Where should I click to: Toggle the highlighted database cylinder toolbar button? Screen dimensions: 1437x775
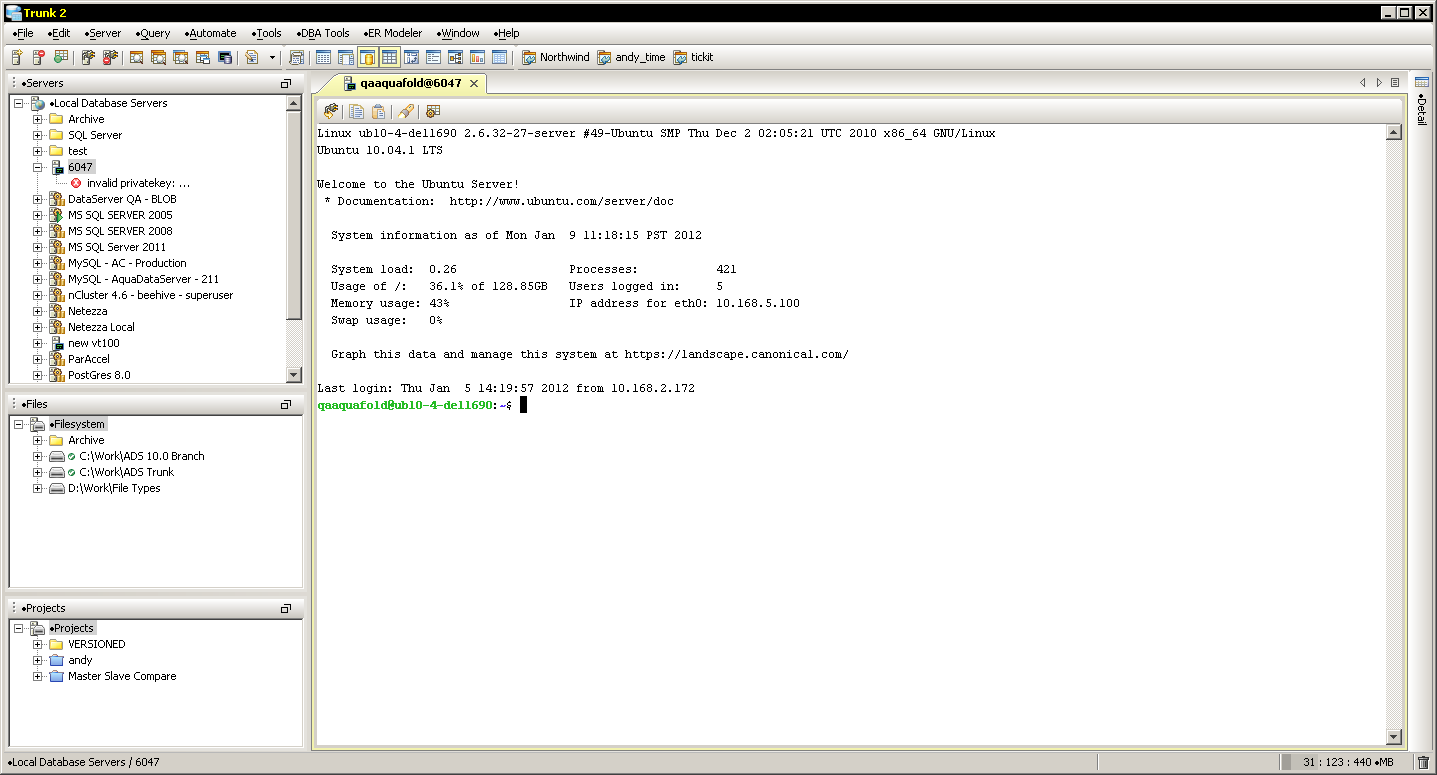(x=367, y=57)
